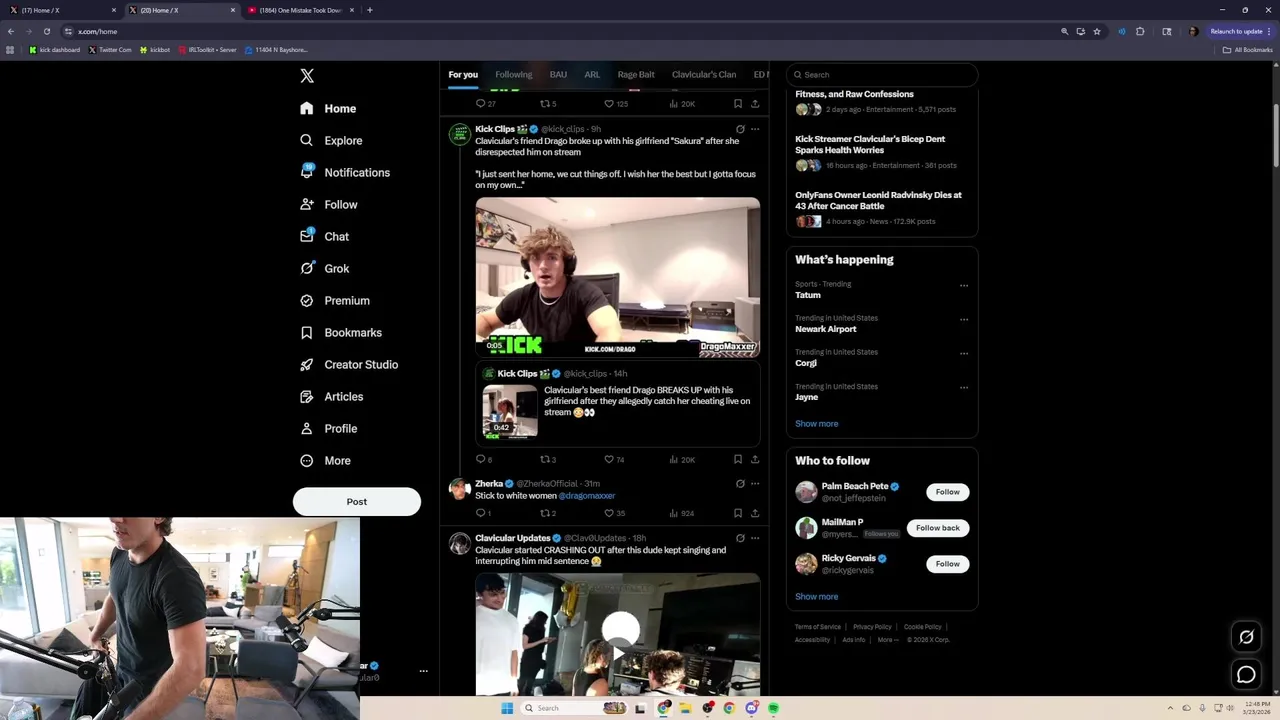The image size is (1280, 720).
Task: Open Explore in the sidebar
Action: 331,140
